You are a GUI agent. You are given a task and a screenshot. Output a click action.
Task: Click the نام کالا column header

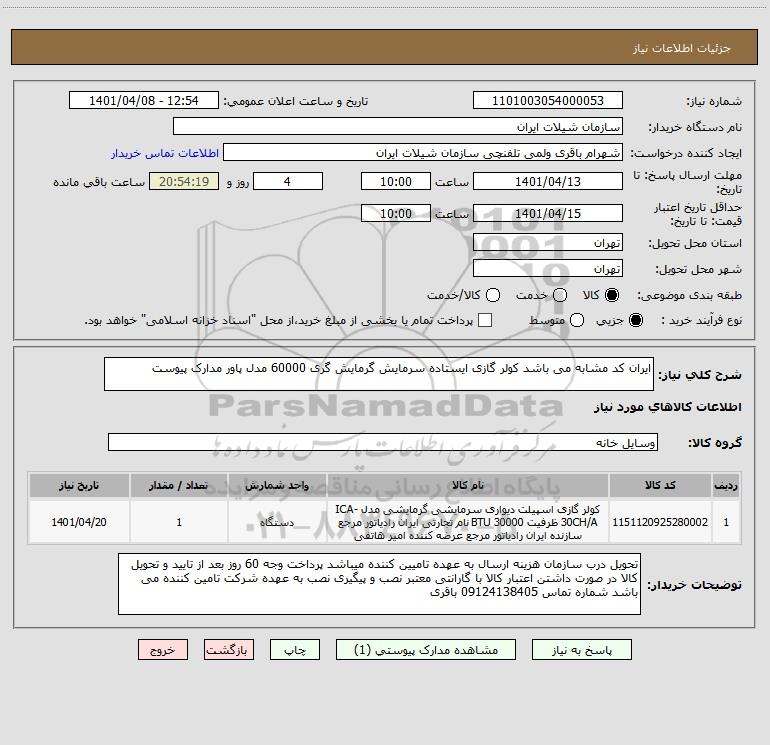(468, 485)
